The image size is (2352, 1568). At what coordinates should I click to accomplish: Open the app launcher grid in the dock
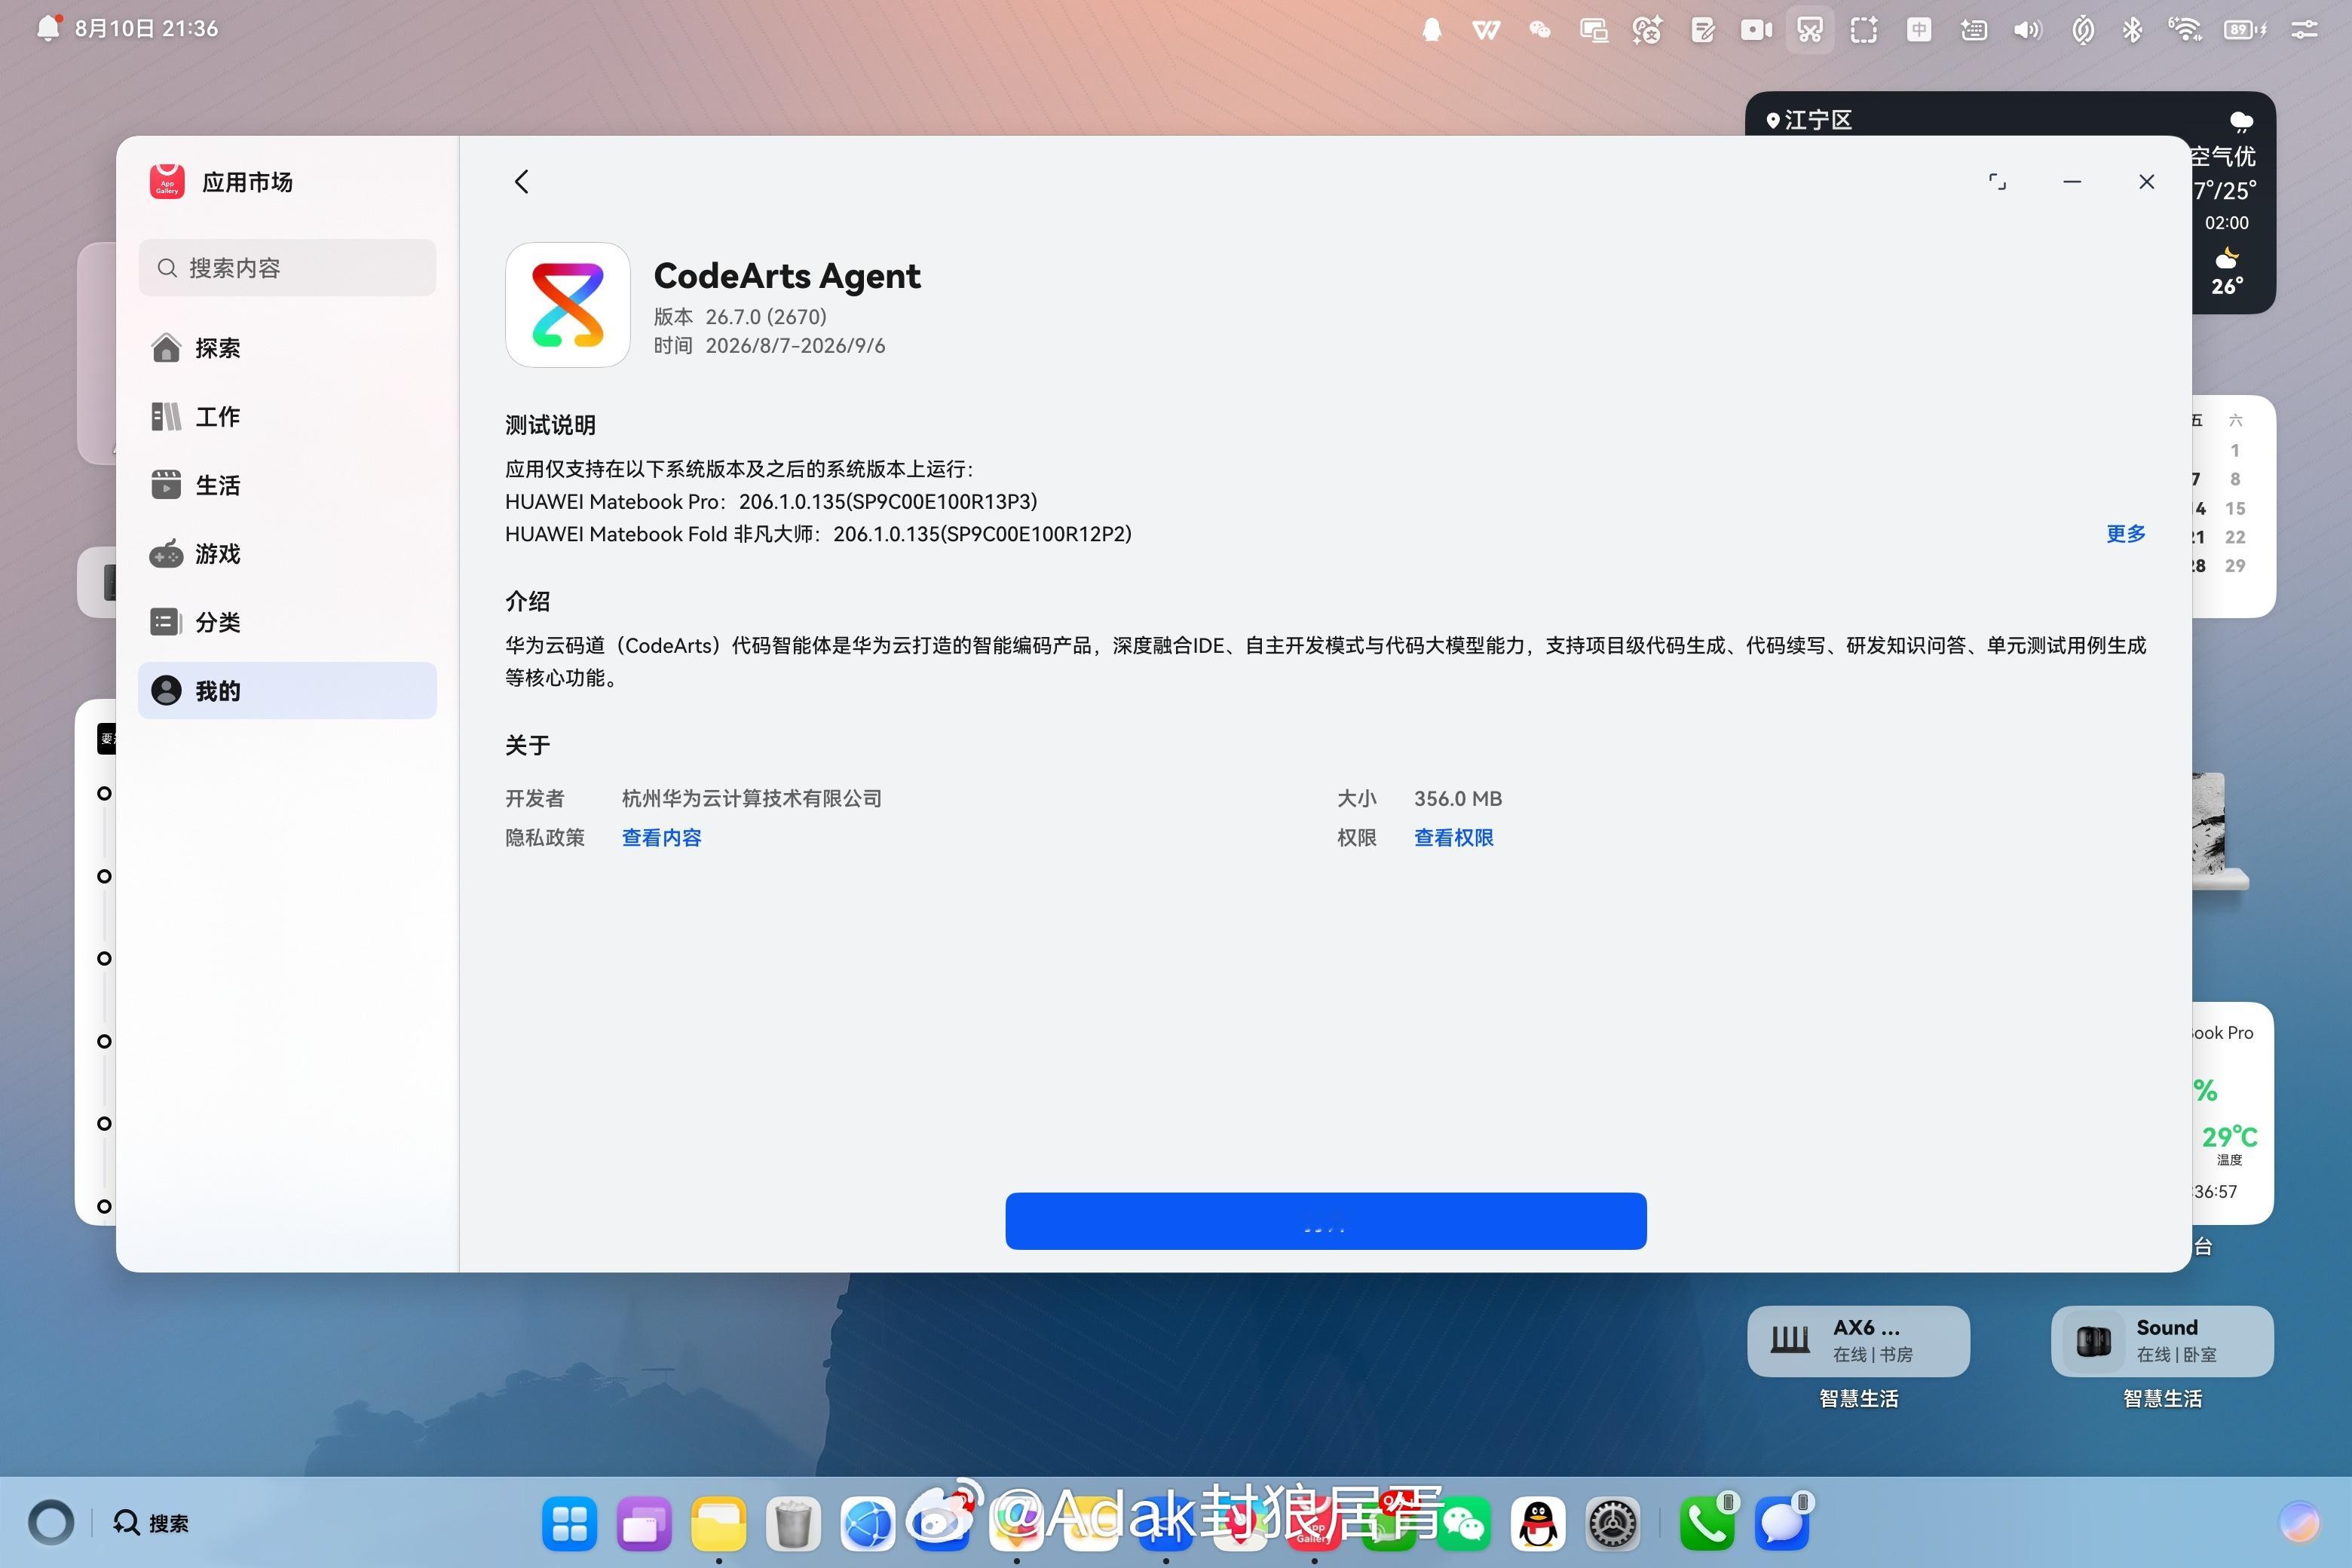[x=569, y=1523]
